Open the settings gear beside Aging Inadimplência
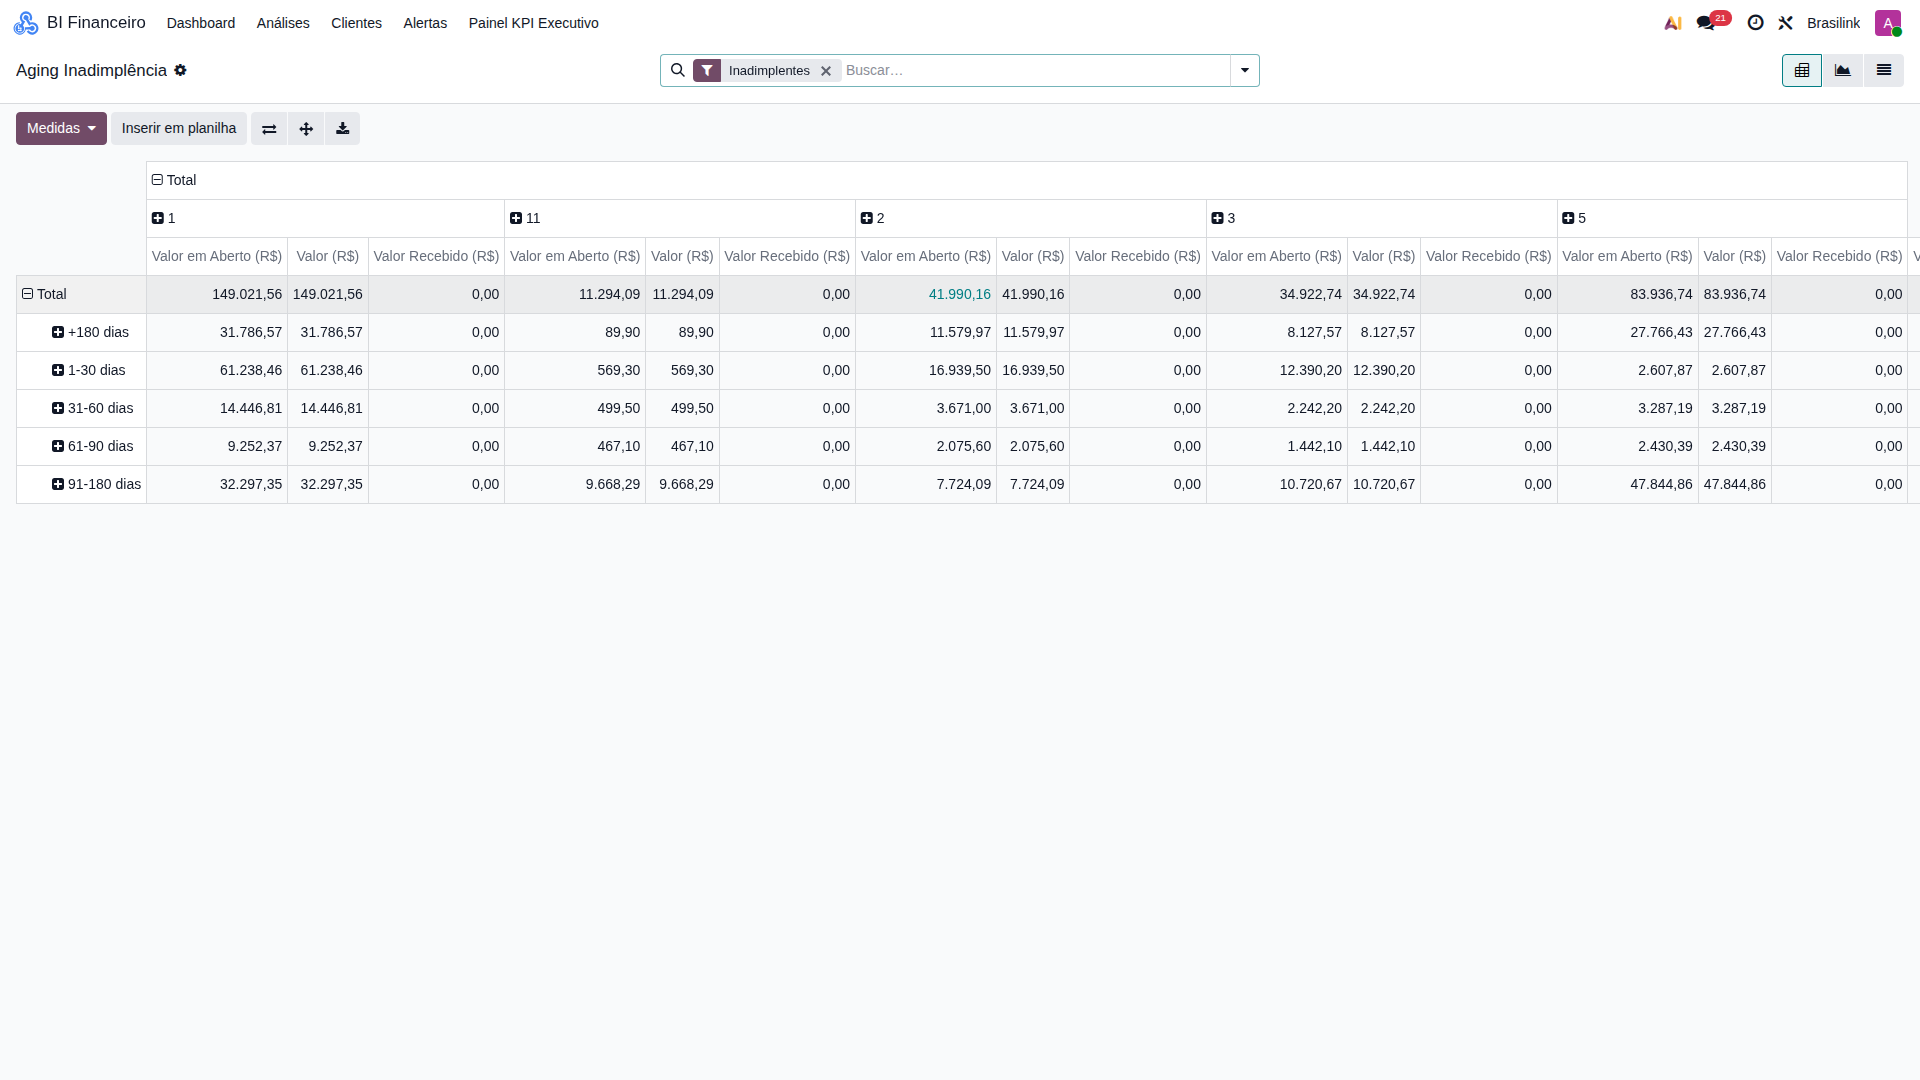Viewport: 1920px width, 1080px height. pos(180,71)
